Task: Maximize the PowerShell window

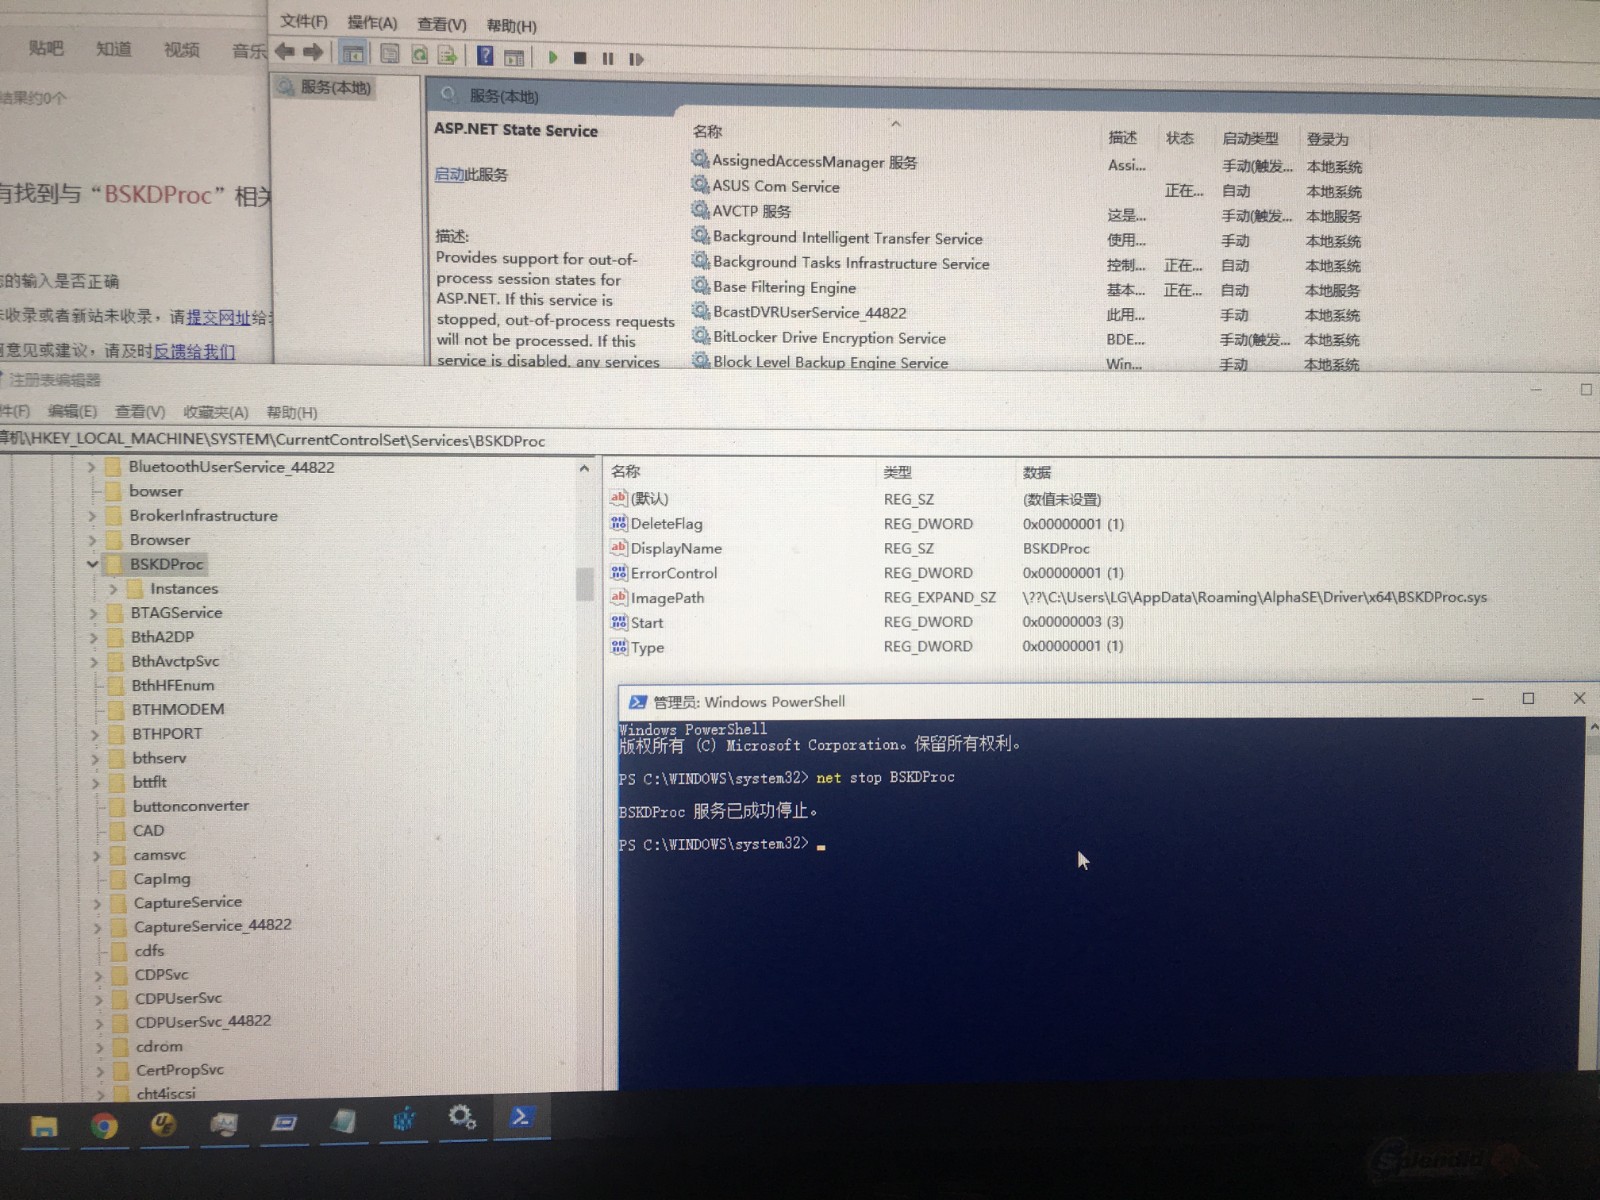Action: tap(1528, 698)
